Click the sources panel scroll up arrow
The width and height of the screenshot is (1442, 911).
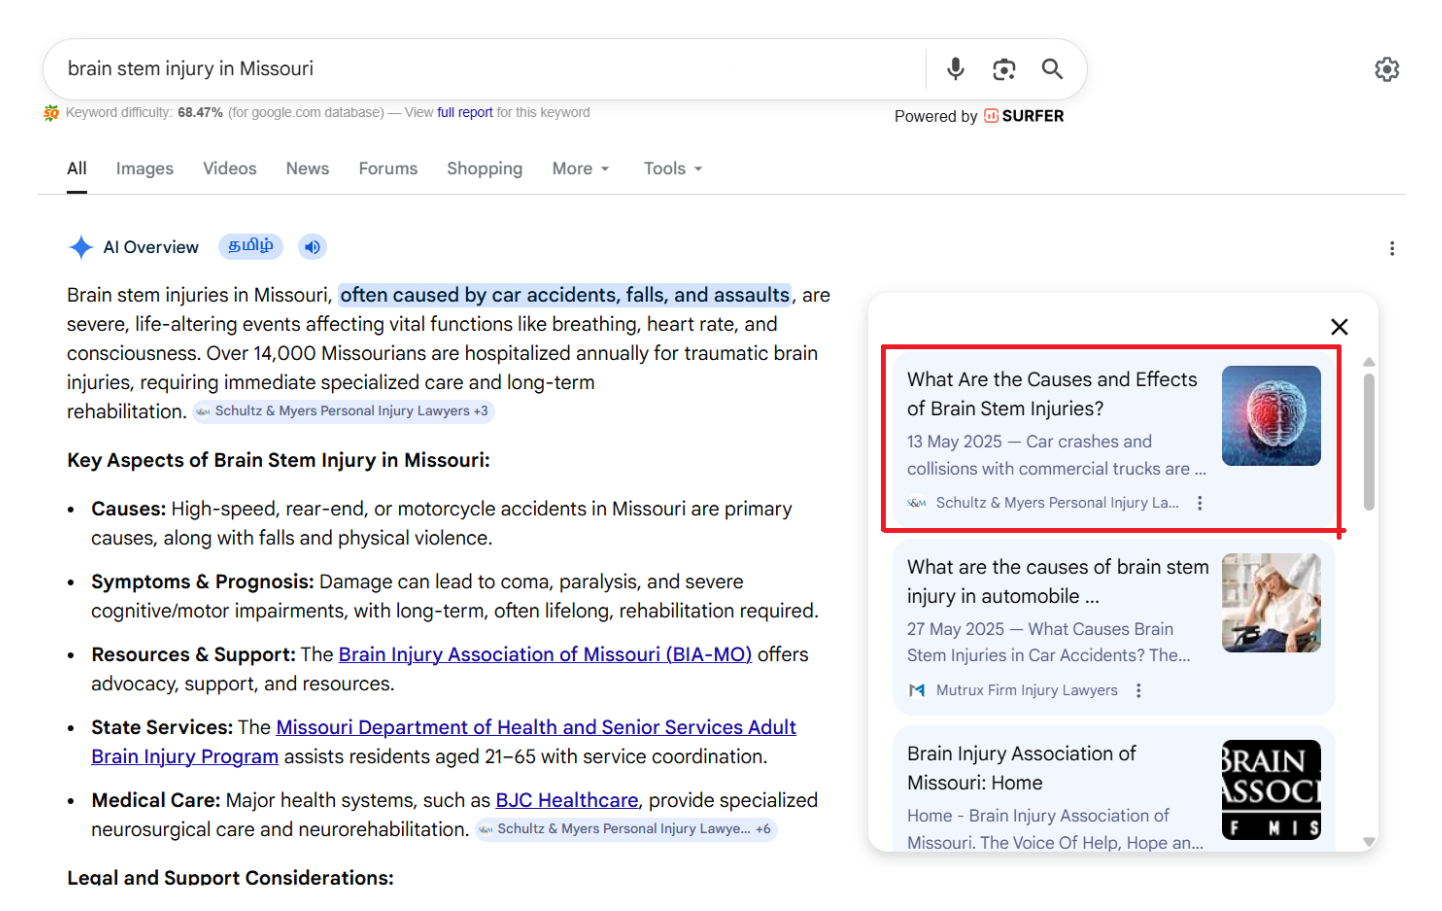(1369, 362)
